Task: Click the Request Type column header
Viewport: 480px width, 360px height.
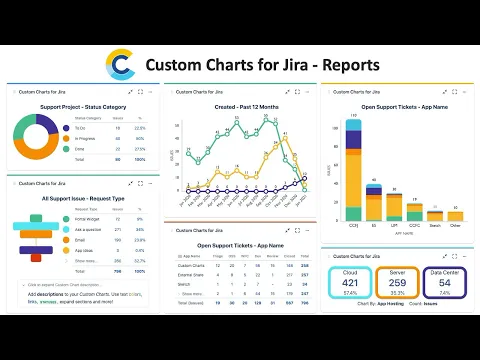Action: (x=86, y=209)
